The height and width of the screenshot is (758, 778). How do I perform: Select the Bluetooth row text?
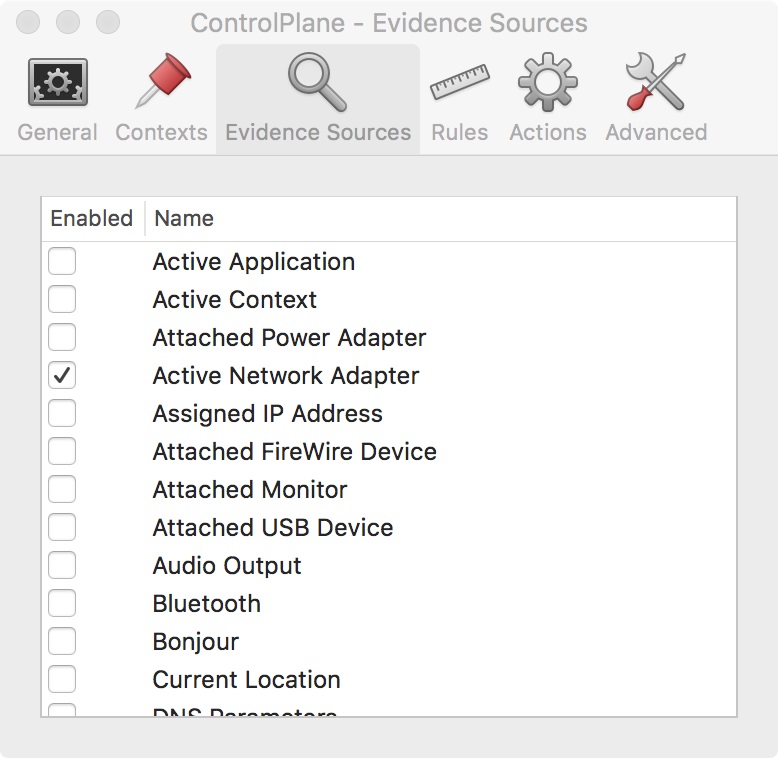[x=206, y=604]
